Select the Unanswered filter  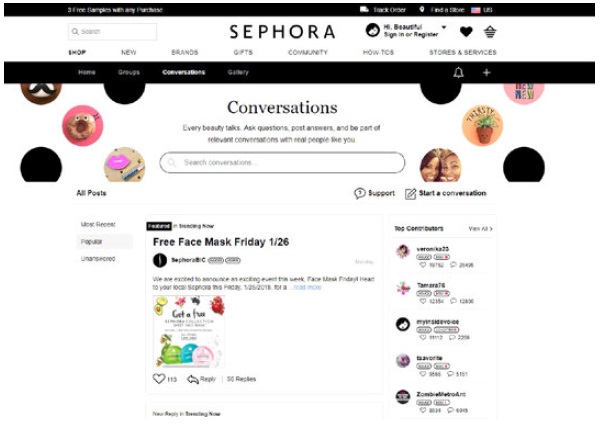tap(98, 259)
